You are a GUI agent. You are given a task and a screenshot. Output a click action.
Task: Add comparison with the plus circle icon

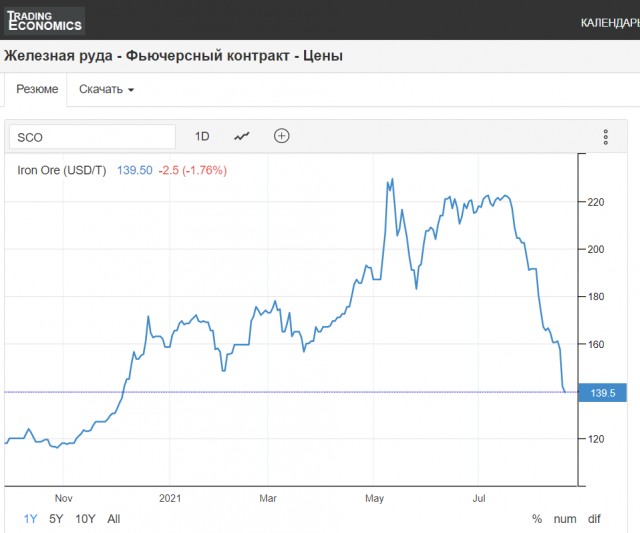[x=282, y=136]
